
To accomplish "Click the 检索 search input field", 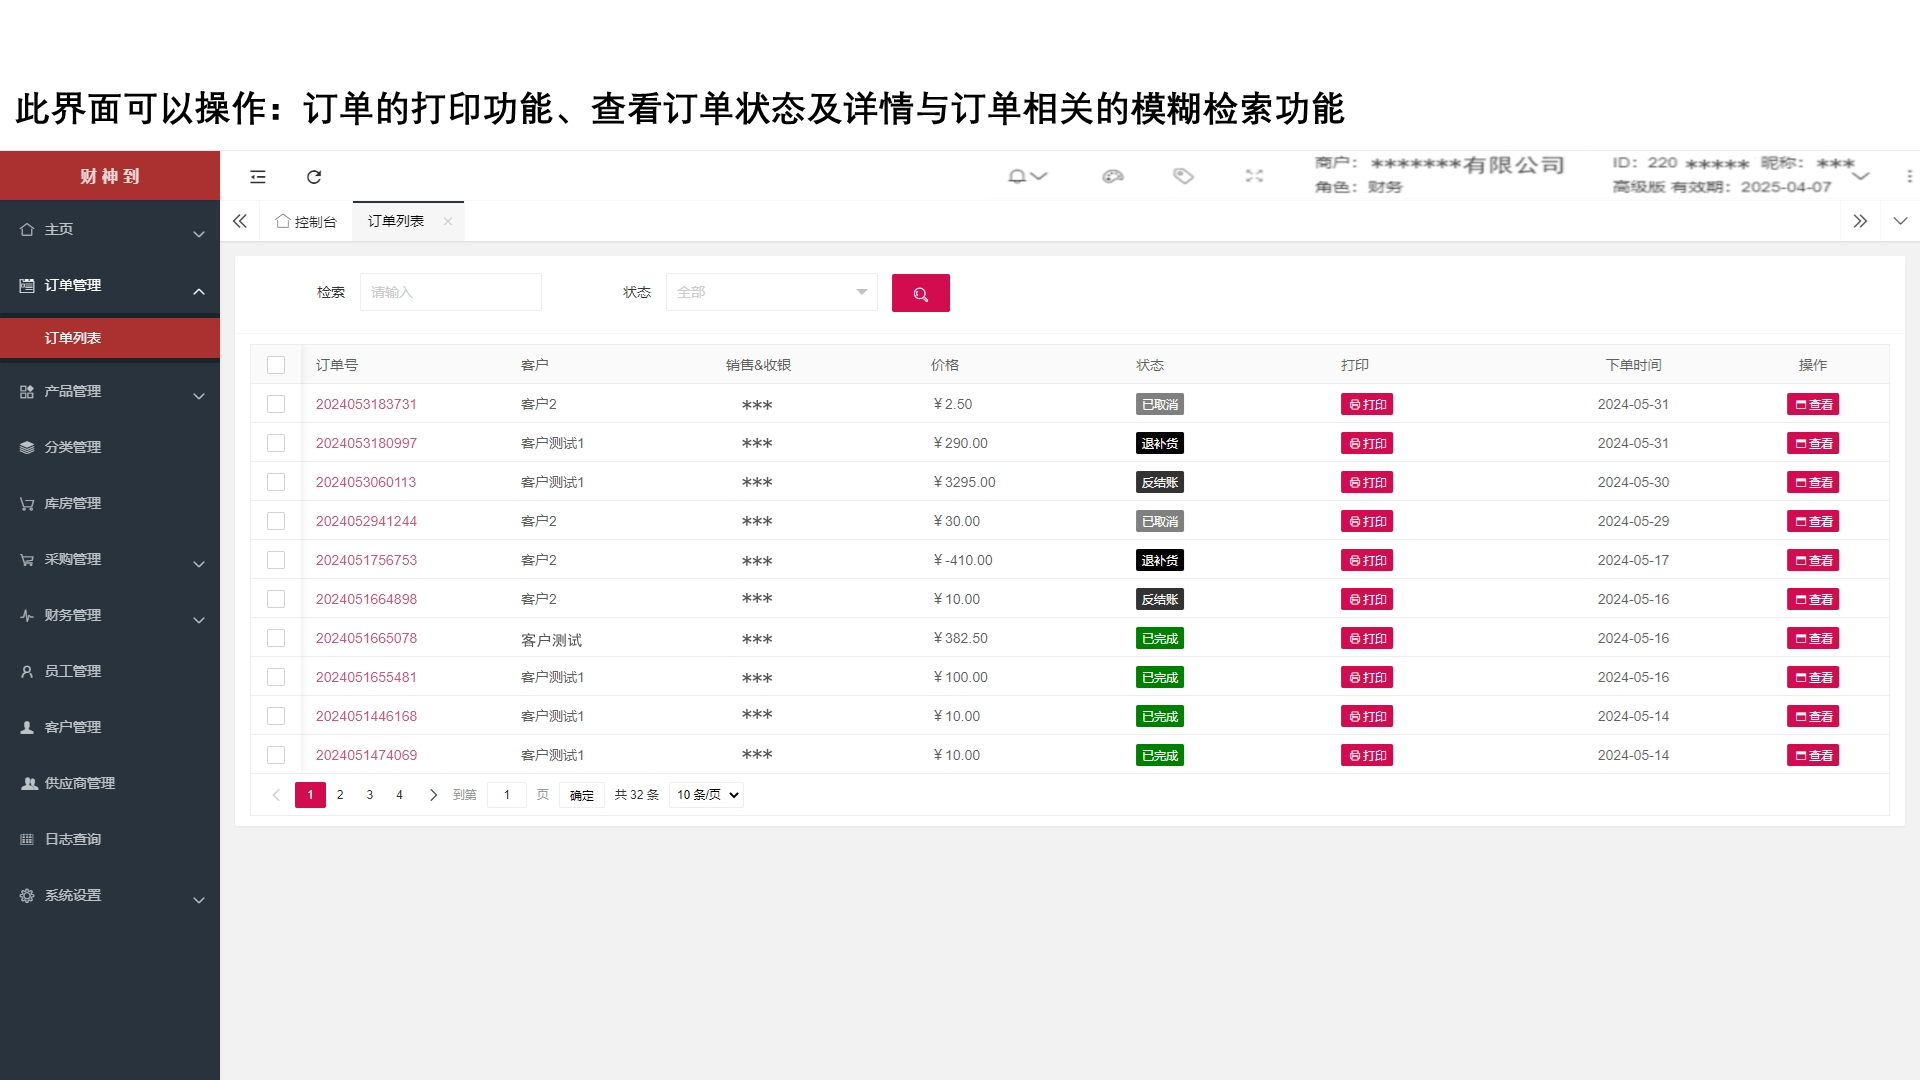I will tap(450, 292).
